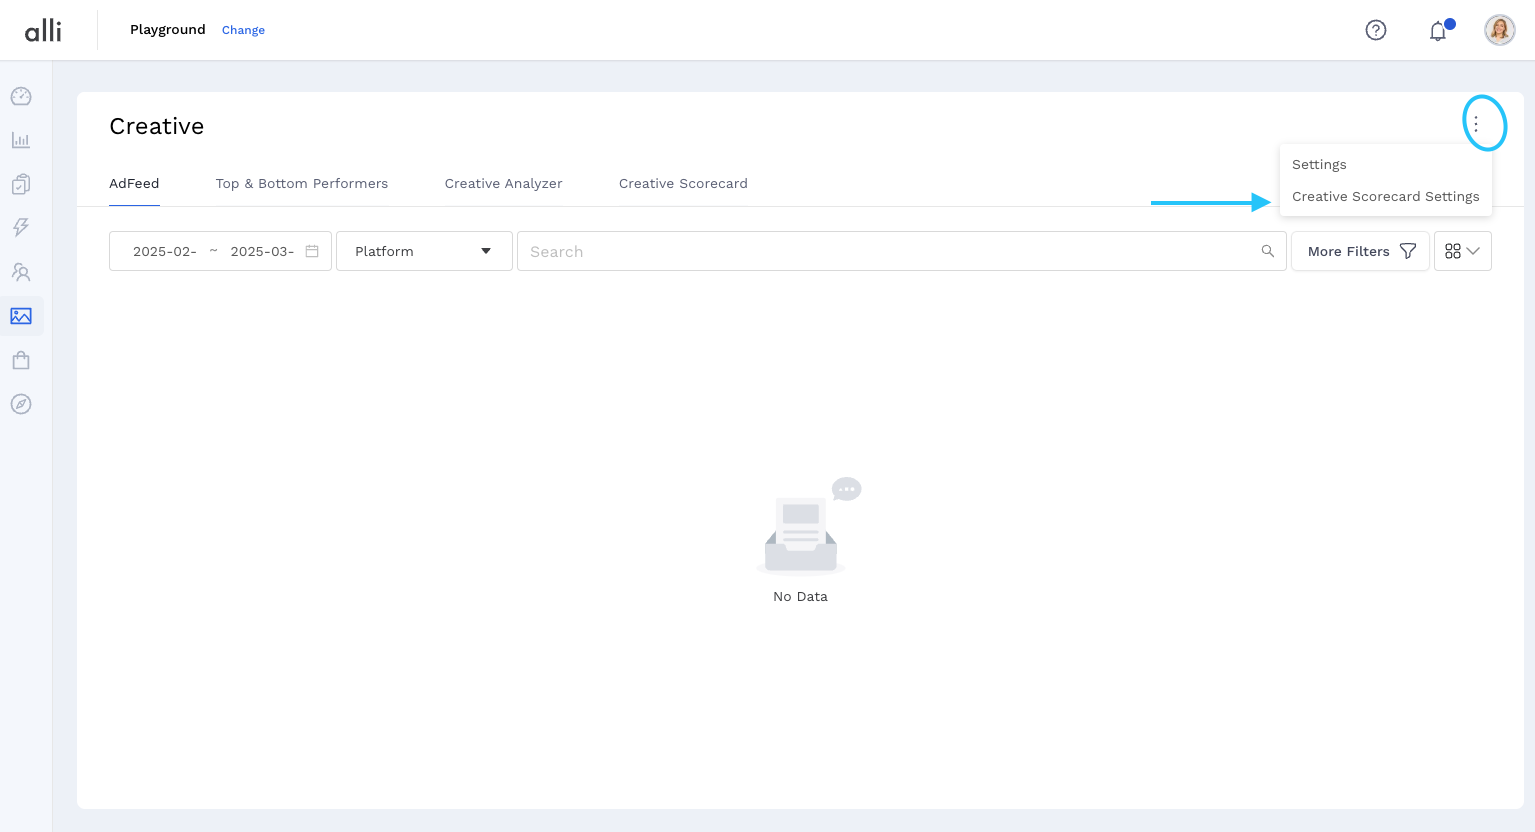Open the bar chart reports icon
The image size is (1535, 832).
[21, 140]
